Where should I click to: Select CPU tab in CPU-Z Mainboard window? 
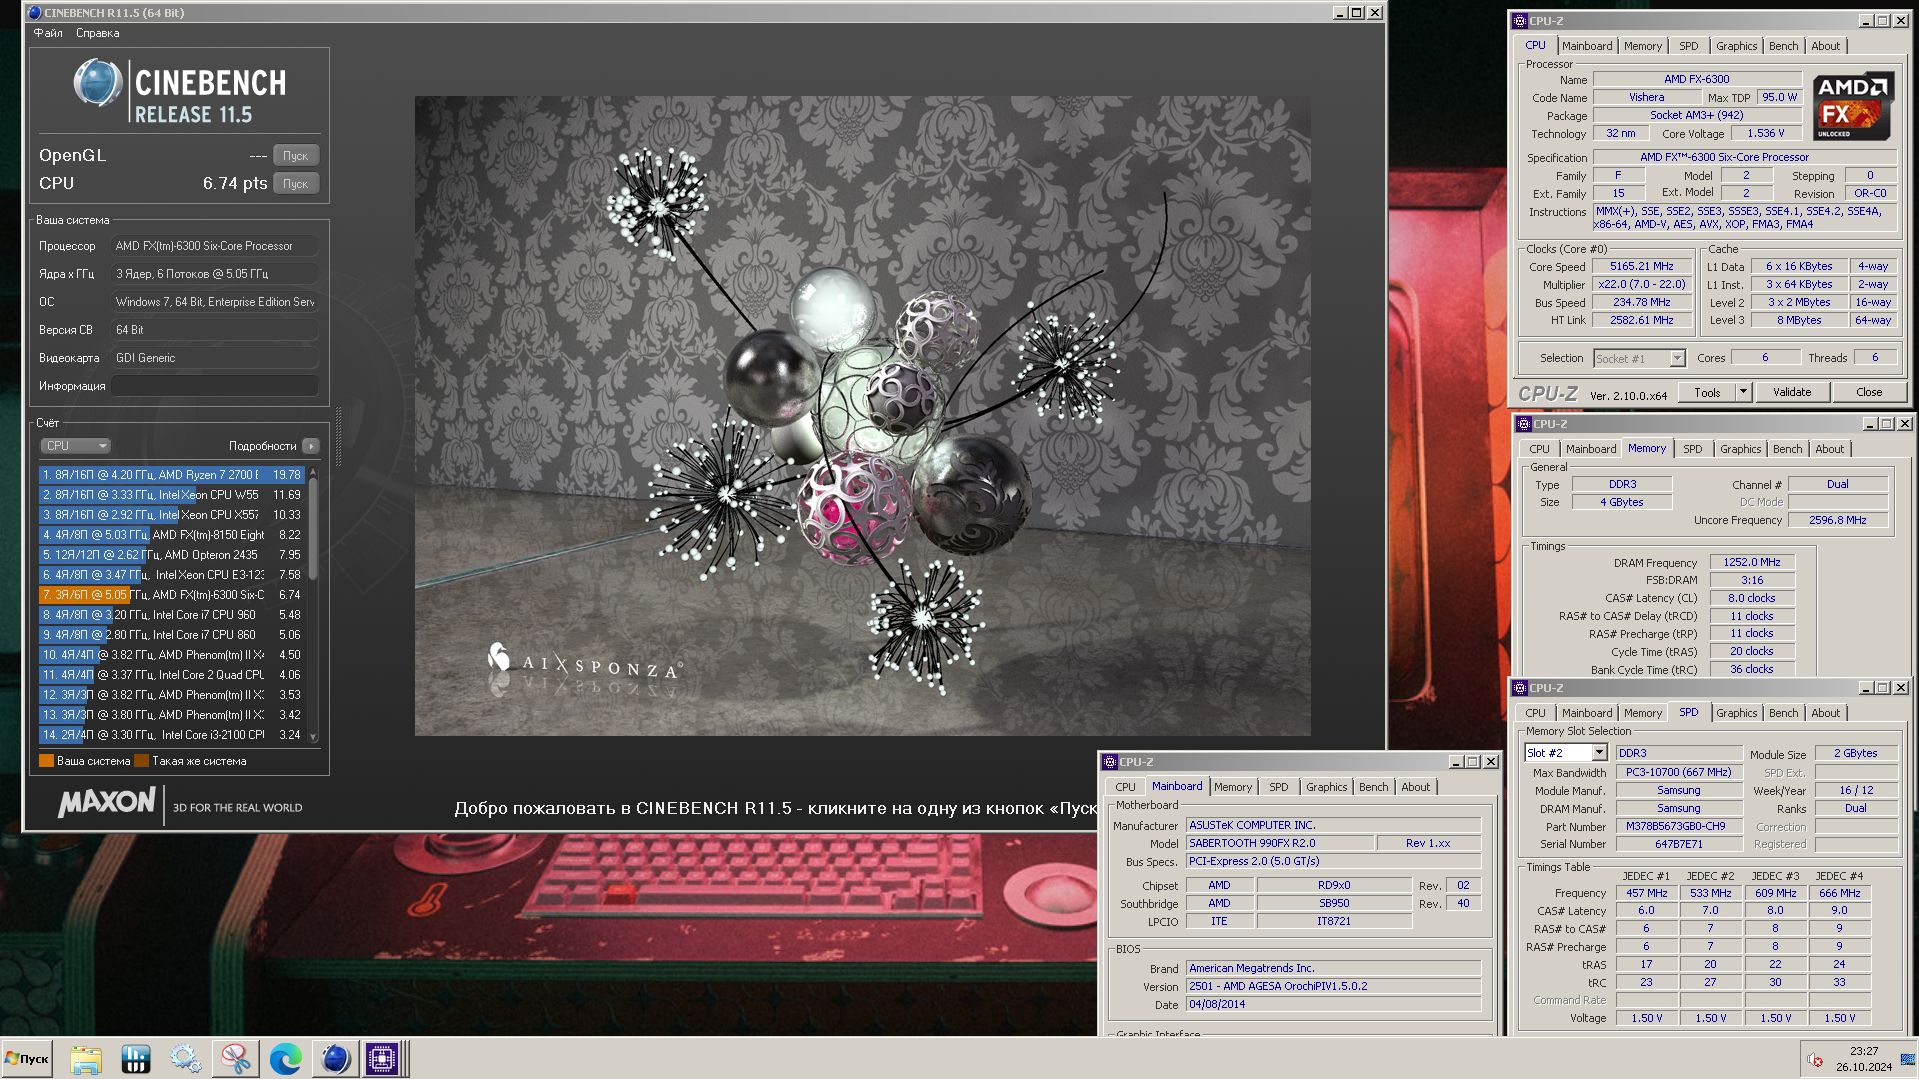[1125, 787]
